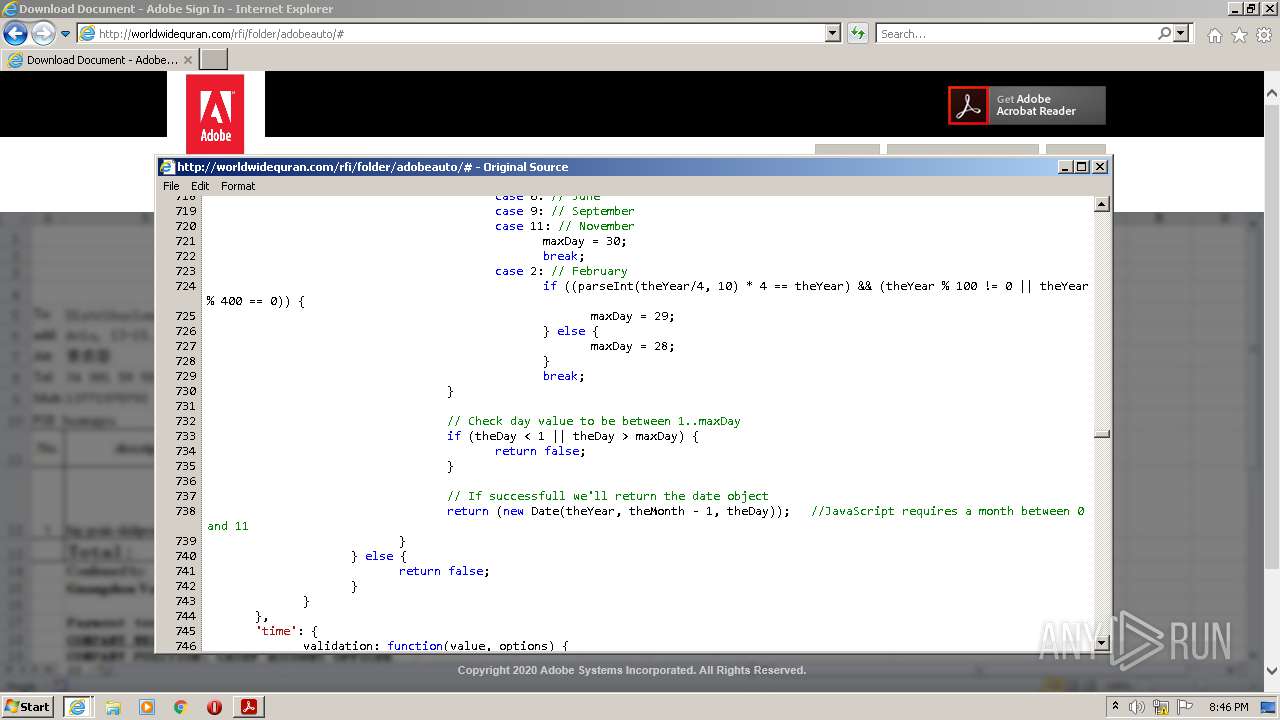Image resolution: width=1280 pixels, height=720 pixels.
Task: Click the search magnifier icon
Action: tap(1164, 34)
